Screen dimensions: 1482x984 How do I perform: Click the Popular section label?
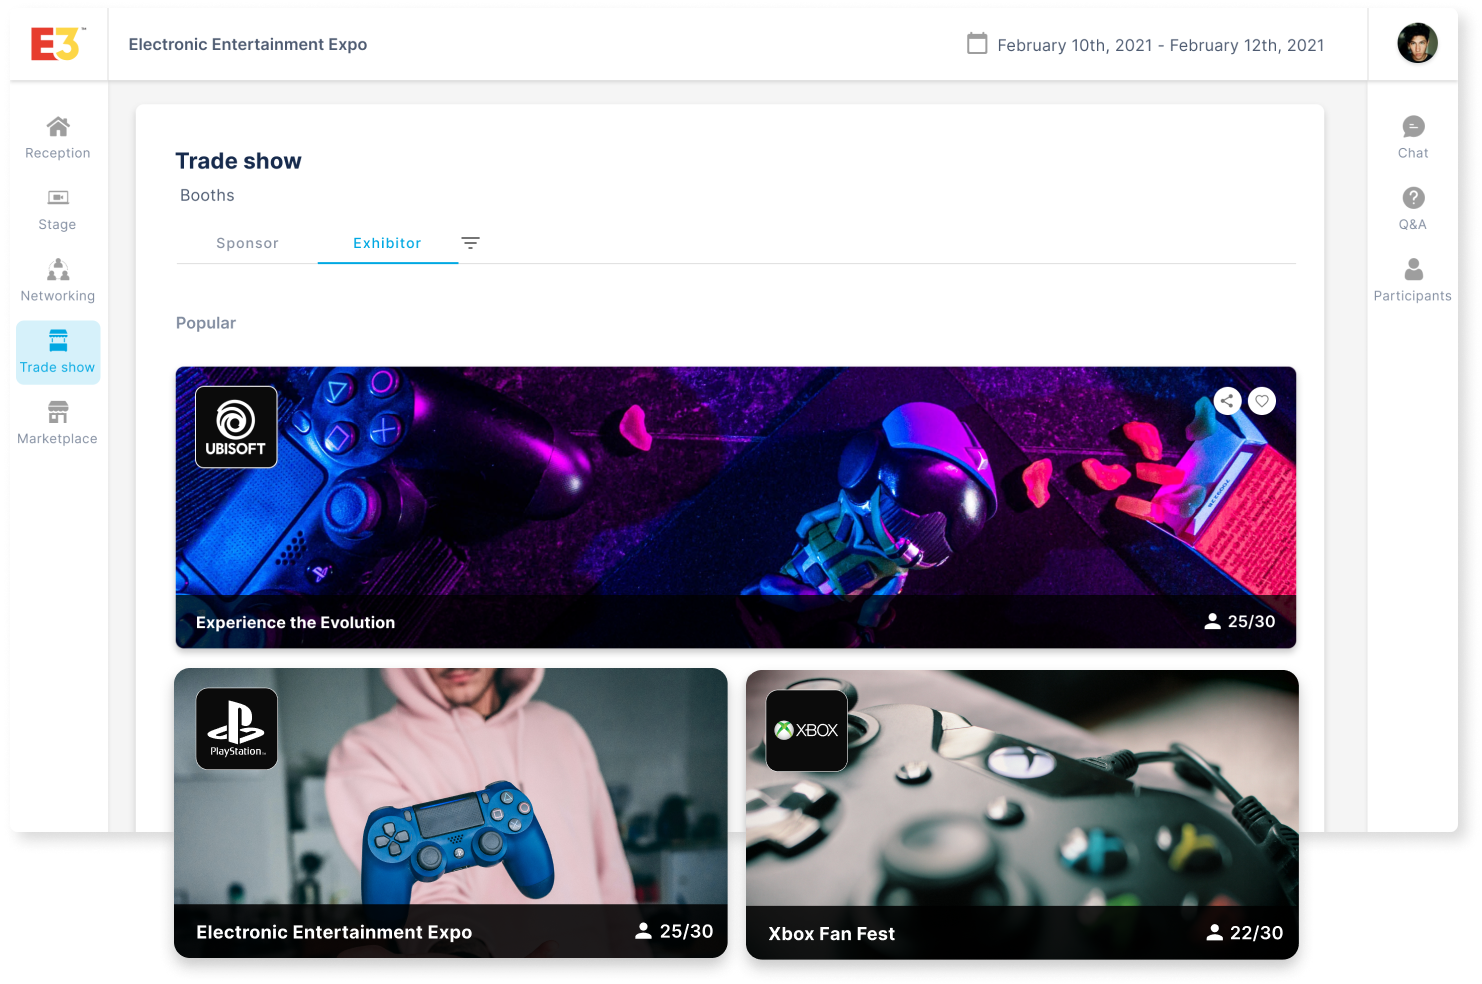click(x=206, y=323)
